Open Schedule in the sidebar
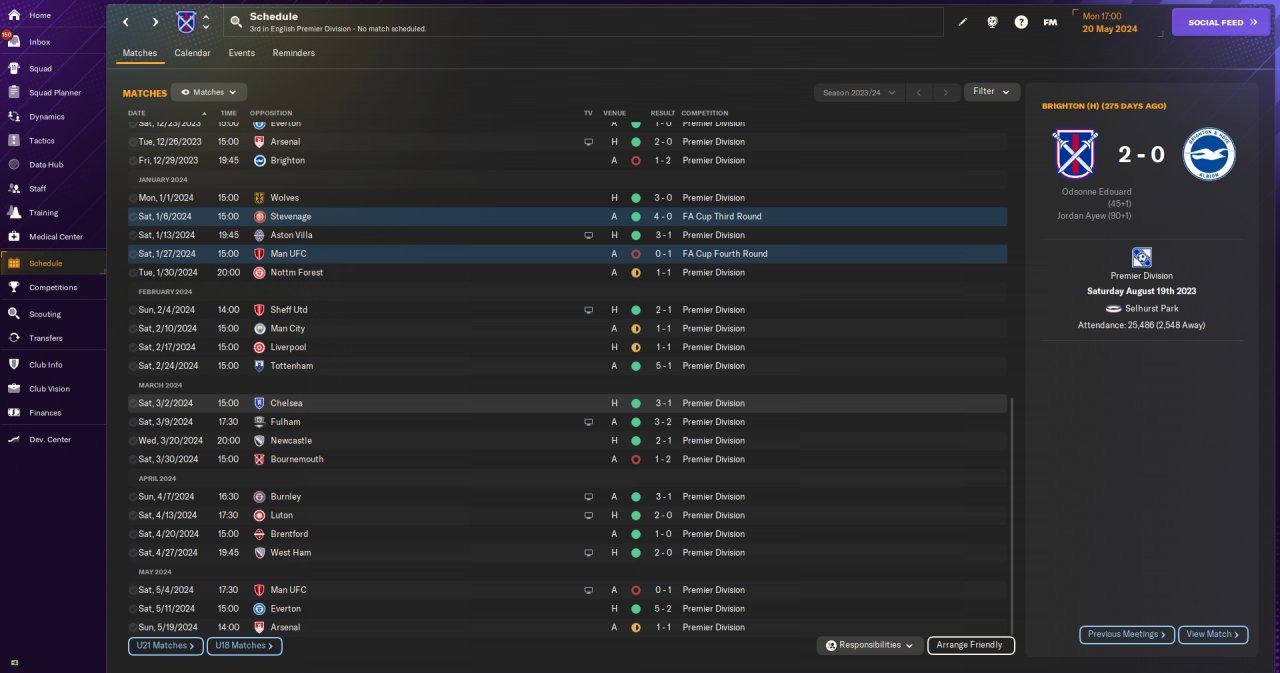Image resolution: width=1280 pixels, height=673 pixels. (53, 263)
